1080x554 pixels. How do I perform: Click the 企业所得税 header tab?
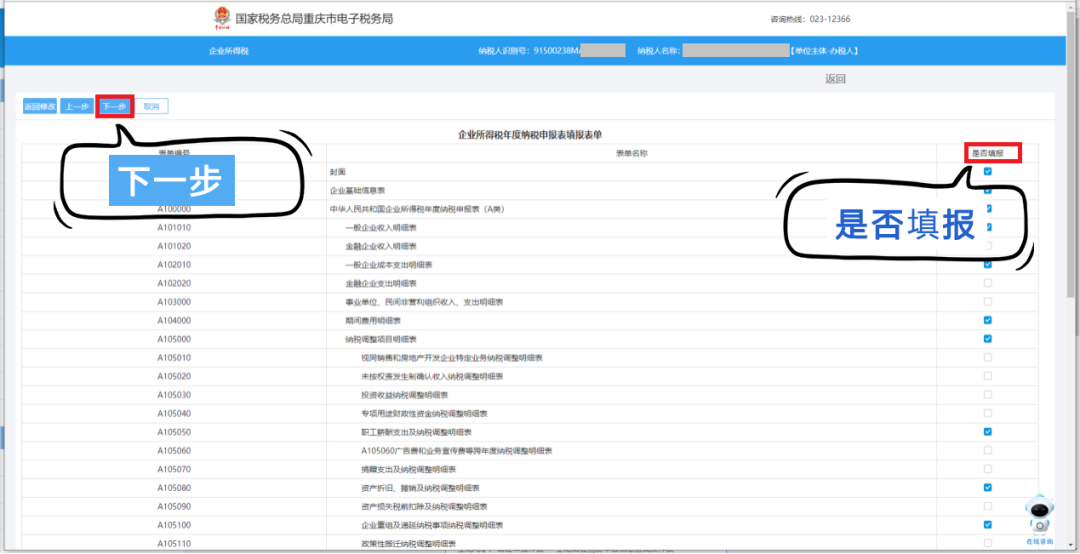pyautogui.click(x=229, y=51)
